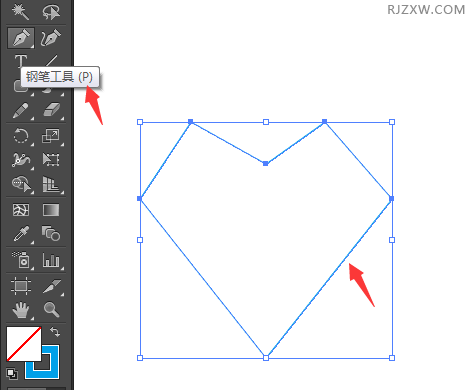Select the Pencil tool

[20, 111]
